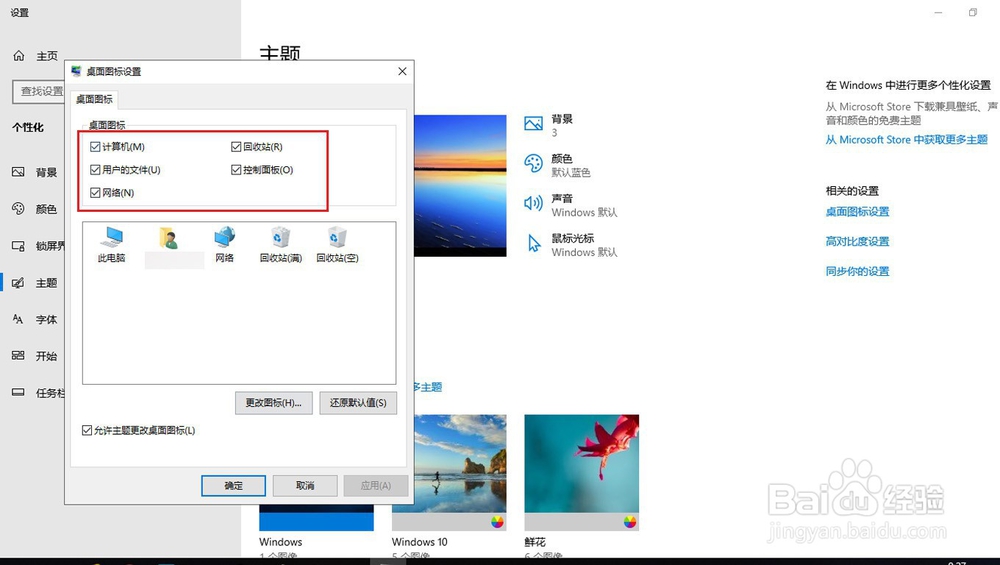Toggle the 用户的文件(U) checkbox
The height and width of the screenshot is (565, 1000).
pos(95,170)
